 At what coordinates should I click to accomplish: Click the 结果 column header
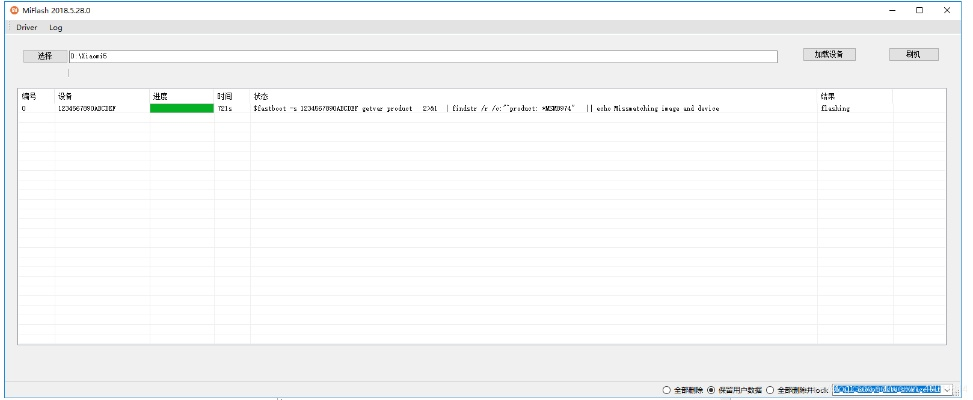828,96
